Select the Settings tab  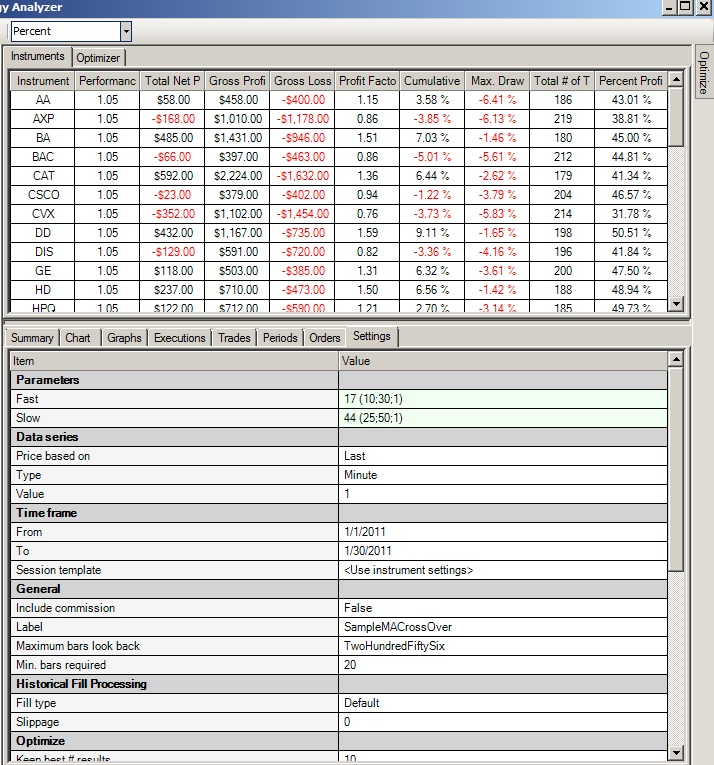[372, 336]
